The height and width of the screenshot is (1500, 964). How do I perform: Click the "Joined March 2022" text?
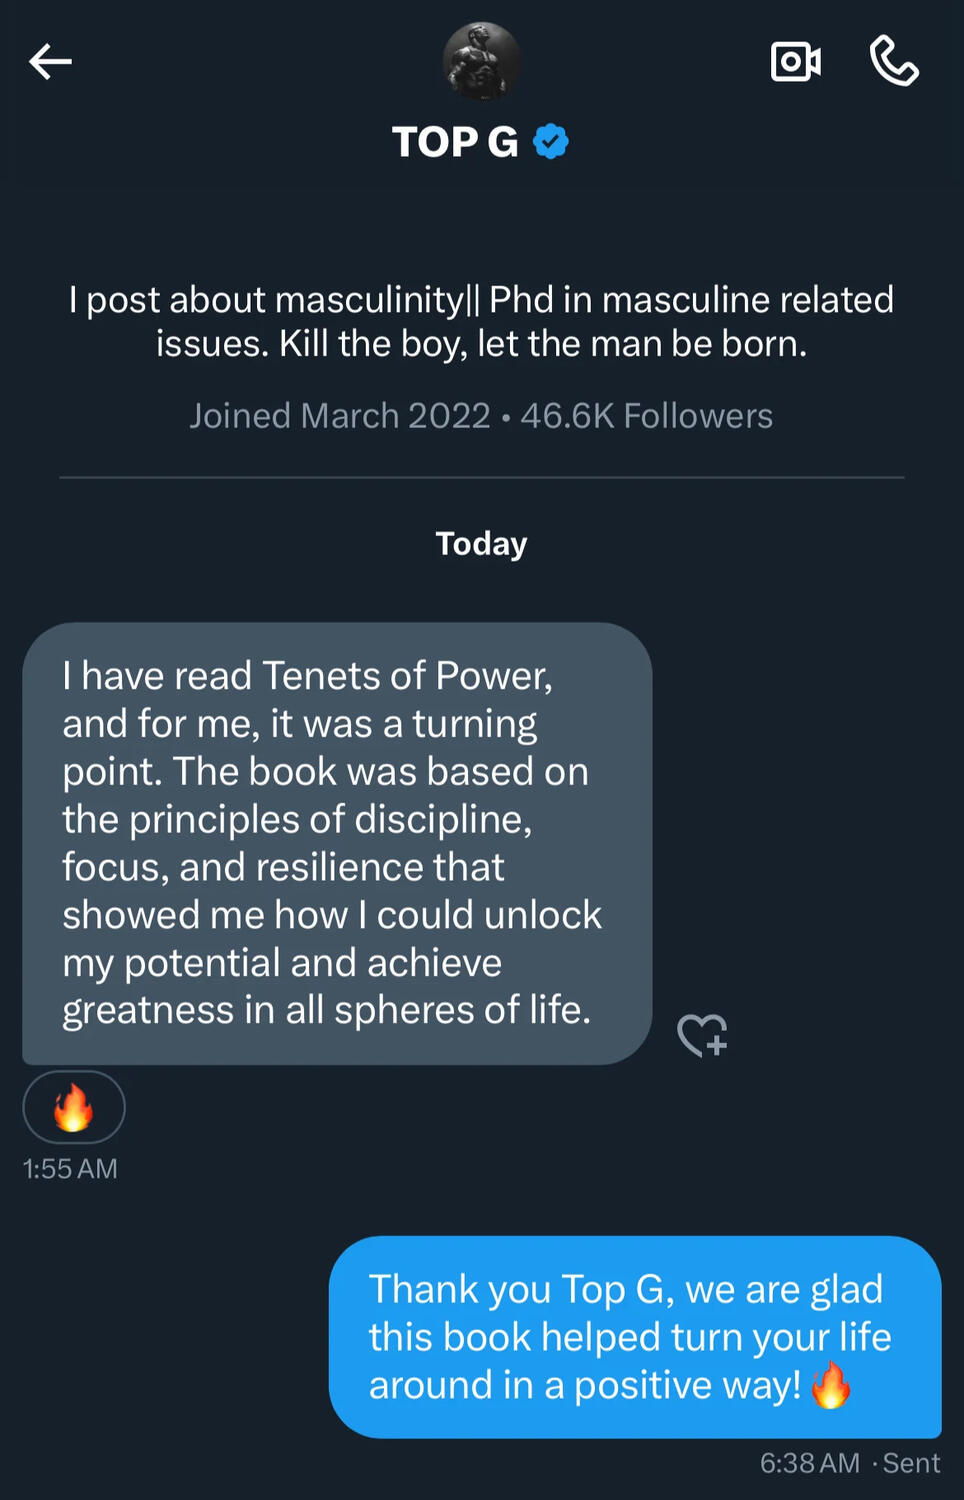click(x=340, y=416)
